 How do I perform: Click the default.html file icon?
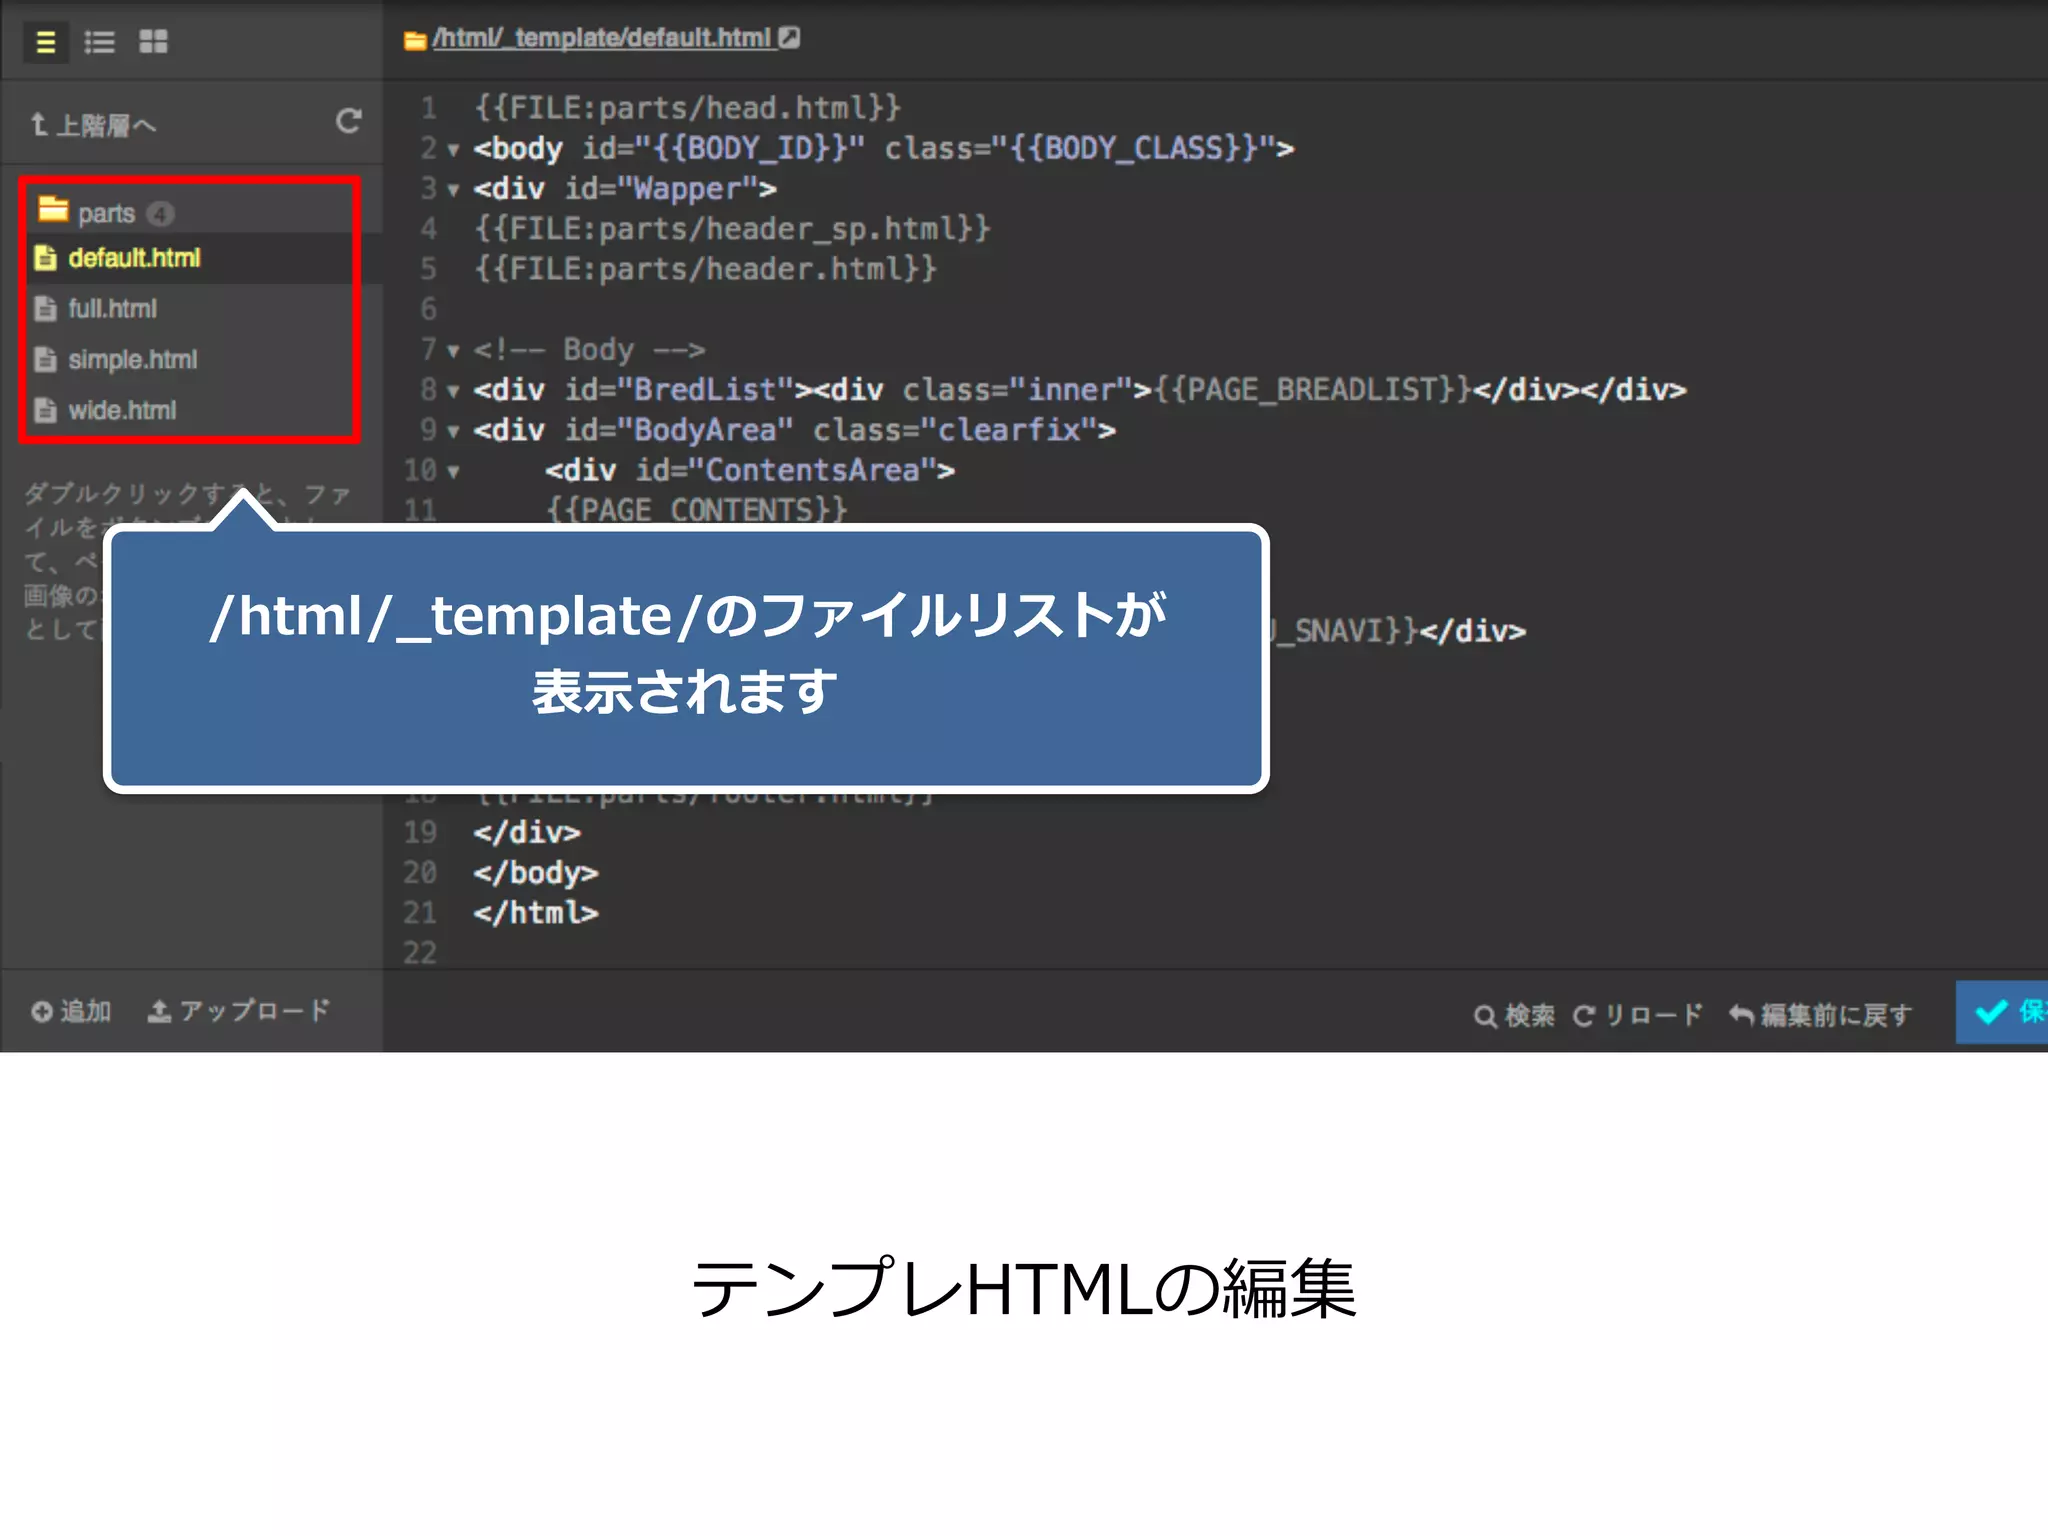point(46,258)
